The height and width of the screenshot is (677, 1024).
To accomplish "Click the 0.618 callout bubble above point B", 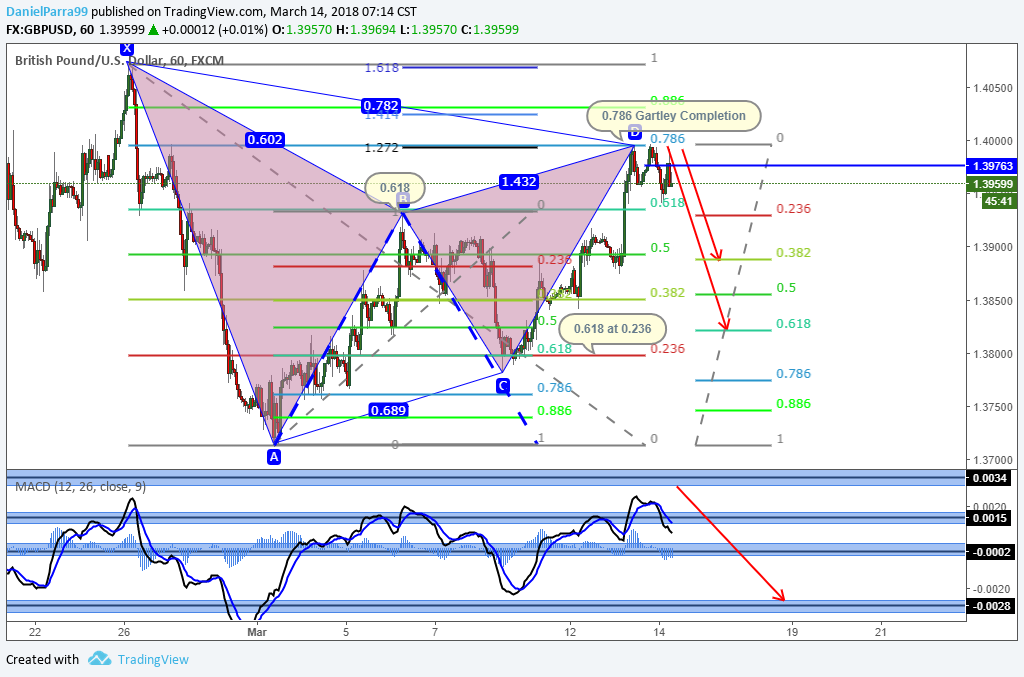I will coord(395,188).
